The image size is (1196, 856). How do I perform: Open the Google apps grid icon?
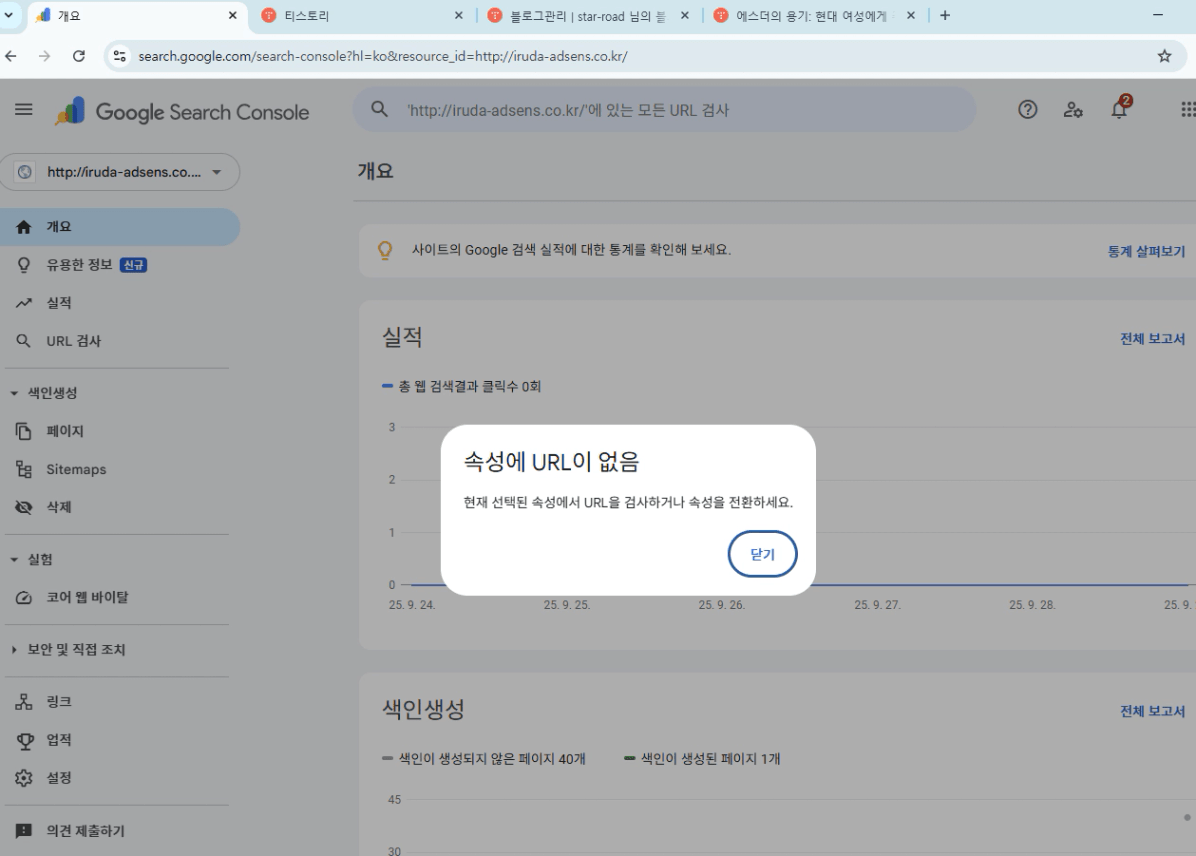pyautogui.click(x=1187, y=110)
